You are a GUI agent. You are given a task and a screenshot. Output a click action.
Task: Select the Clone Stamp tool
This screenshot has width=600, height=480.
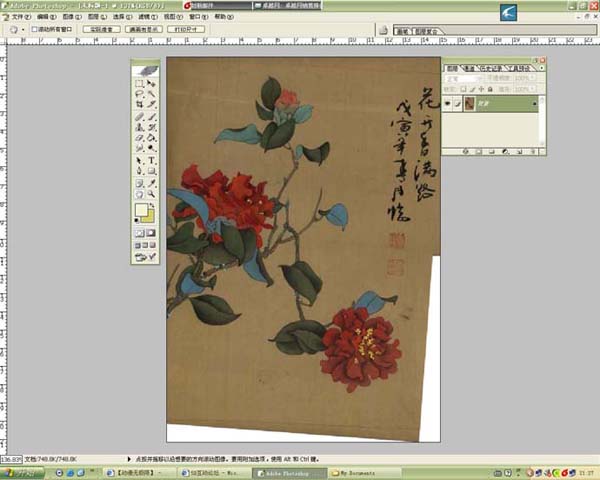point(139,127)
